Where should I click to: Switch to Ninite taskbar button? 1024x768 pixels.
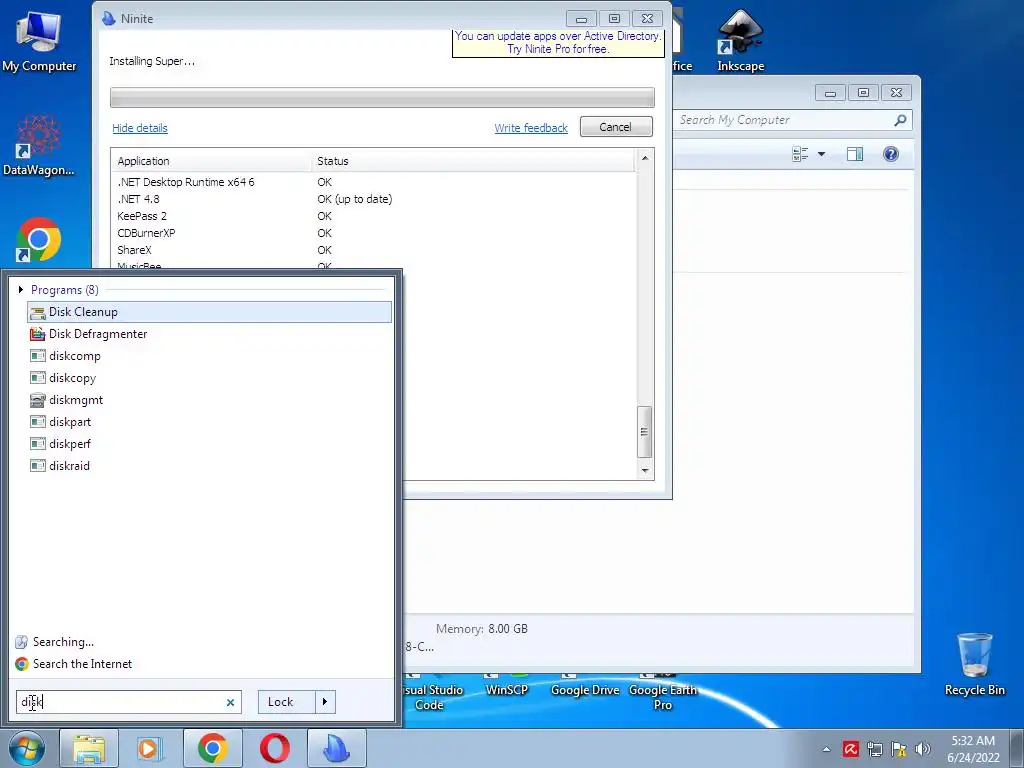pyautogui.click(x=337, y=748)
